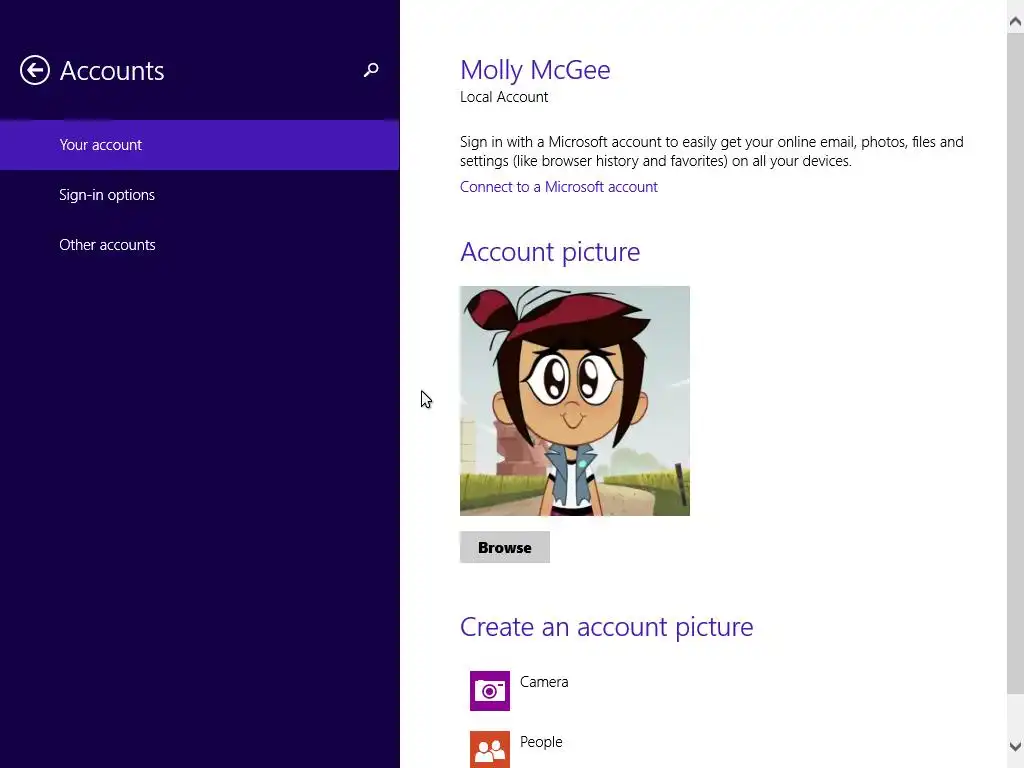
Task: Click the Browse button
Action: click(505, 547)
